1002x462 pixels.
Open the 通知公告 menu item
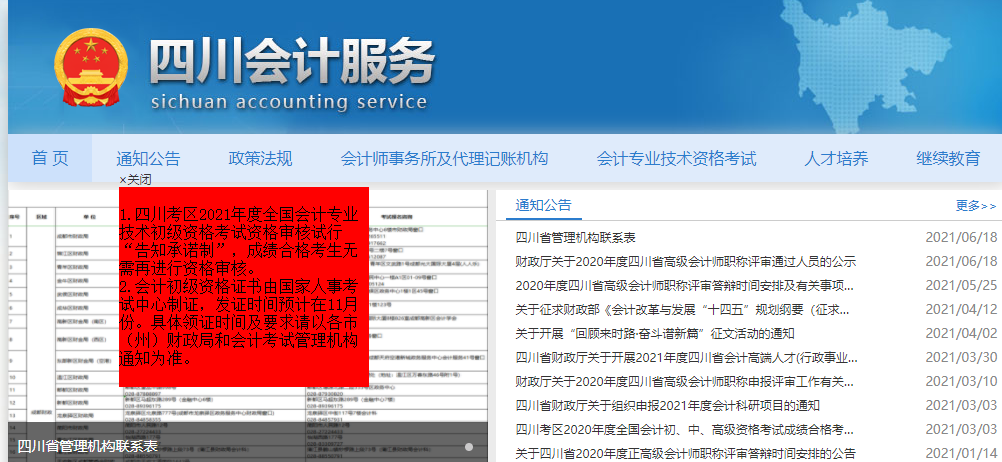point(148,158)
